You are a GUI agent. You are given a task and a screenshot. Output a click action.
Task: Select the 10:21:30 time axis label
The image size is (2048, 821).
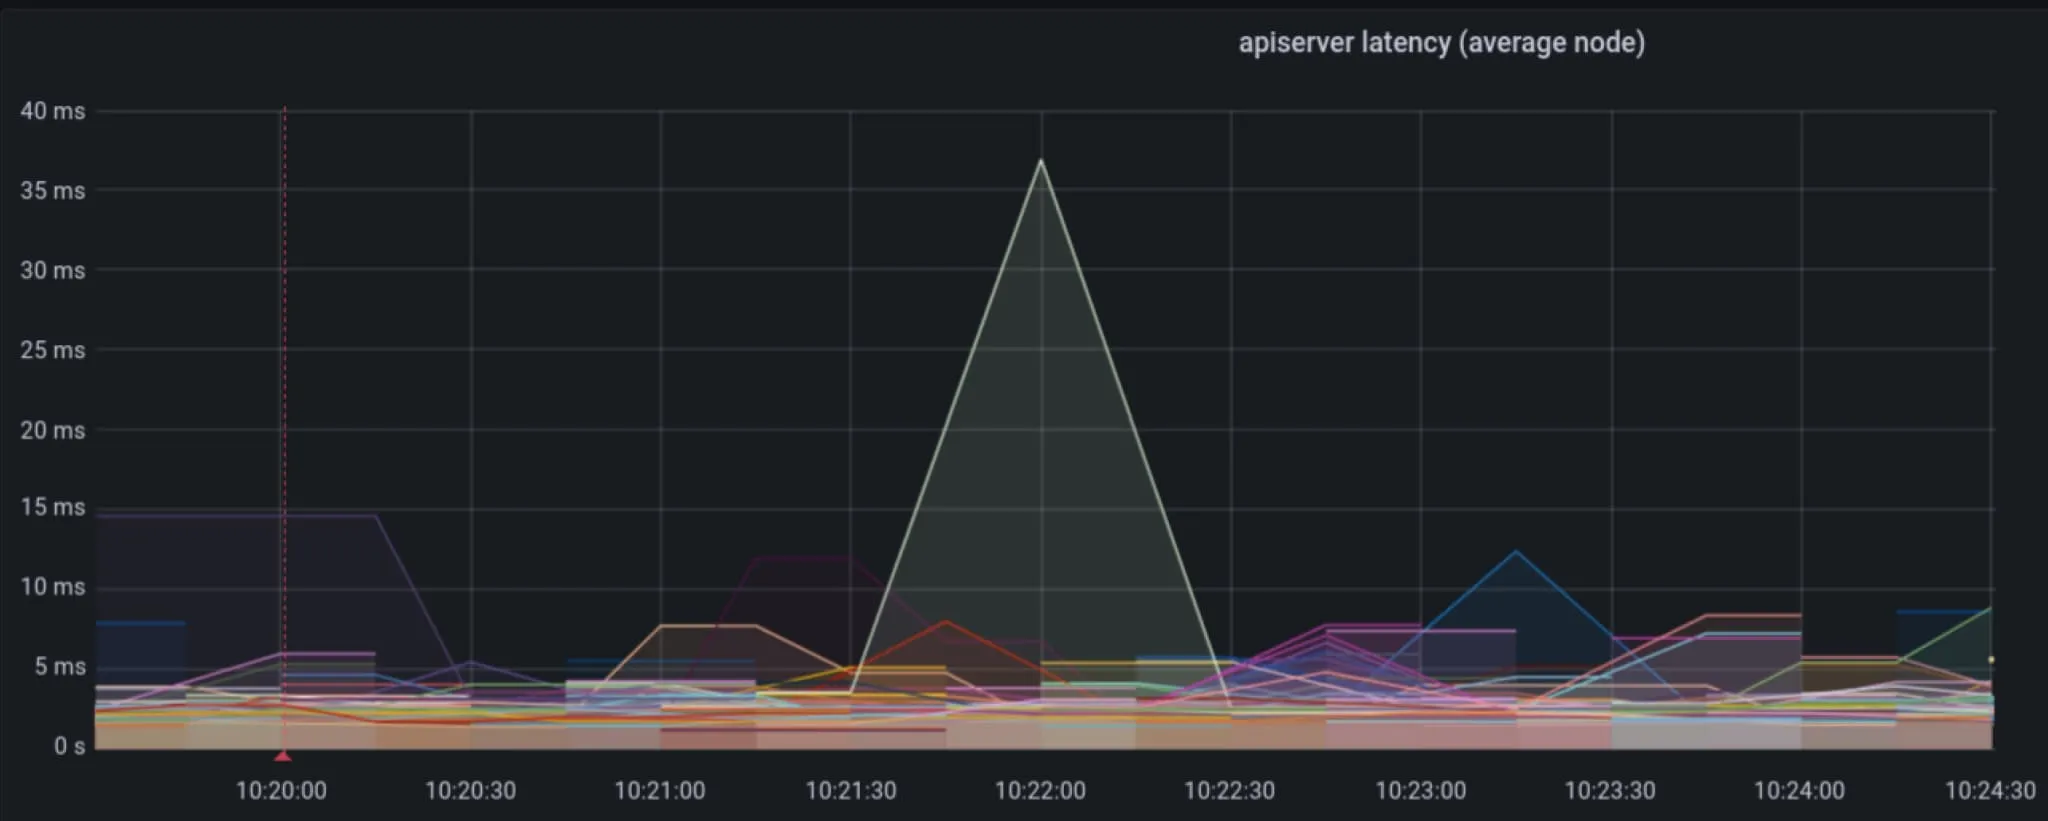[x=851, y=790]
